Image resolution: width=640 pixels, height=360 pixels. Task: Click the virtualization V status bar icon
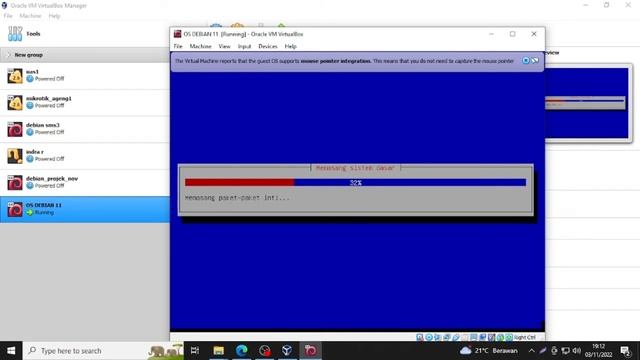pyautogui.click(x=491, y=337)
